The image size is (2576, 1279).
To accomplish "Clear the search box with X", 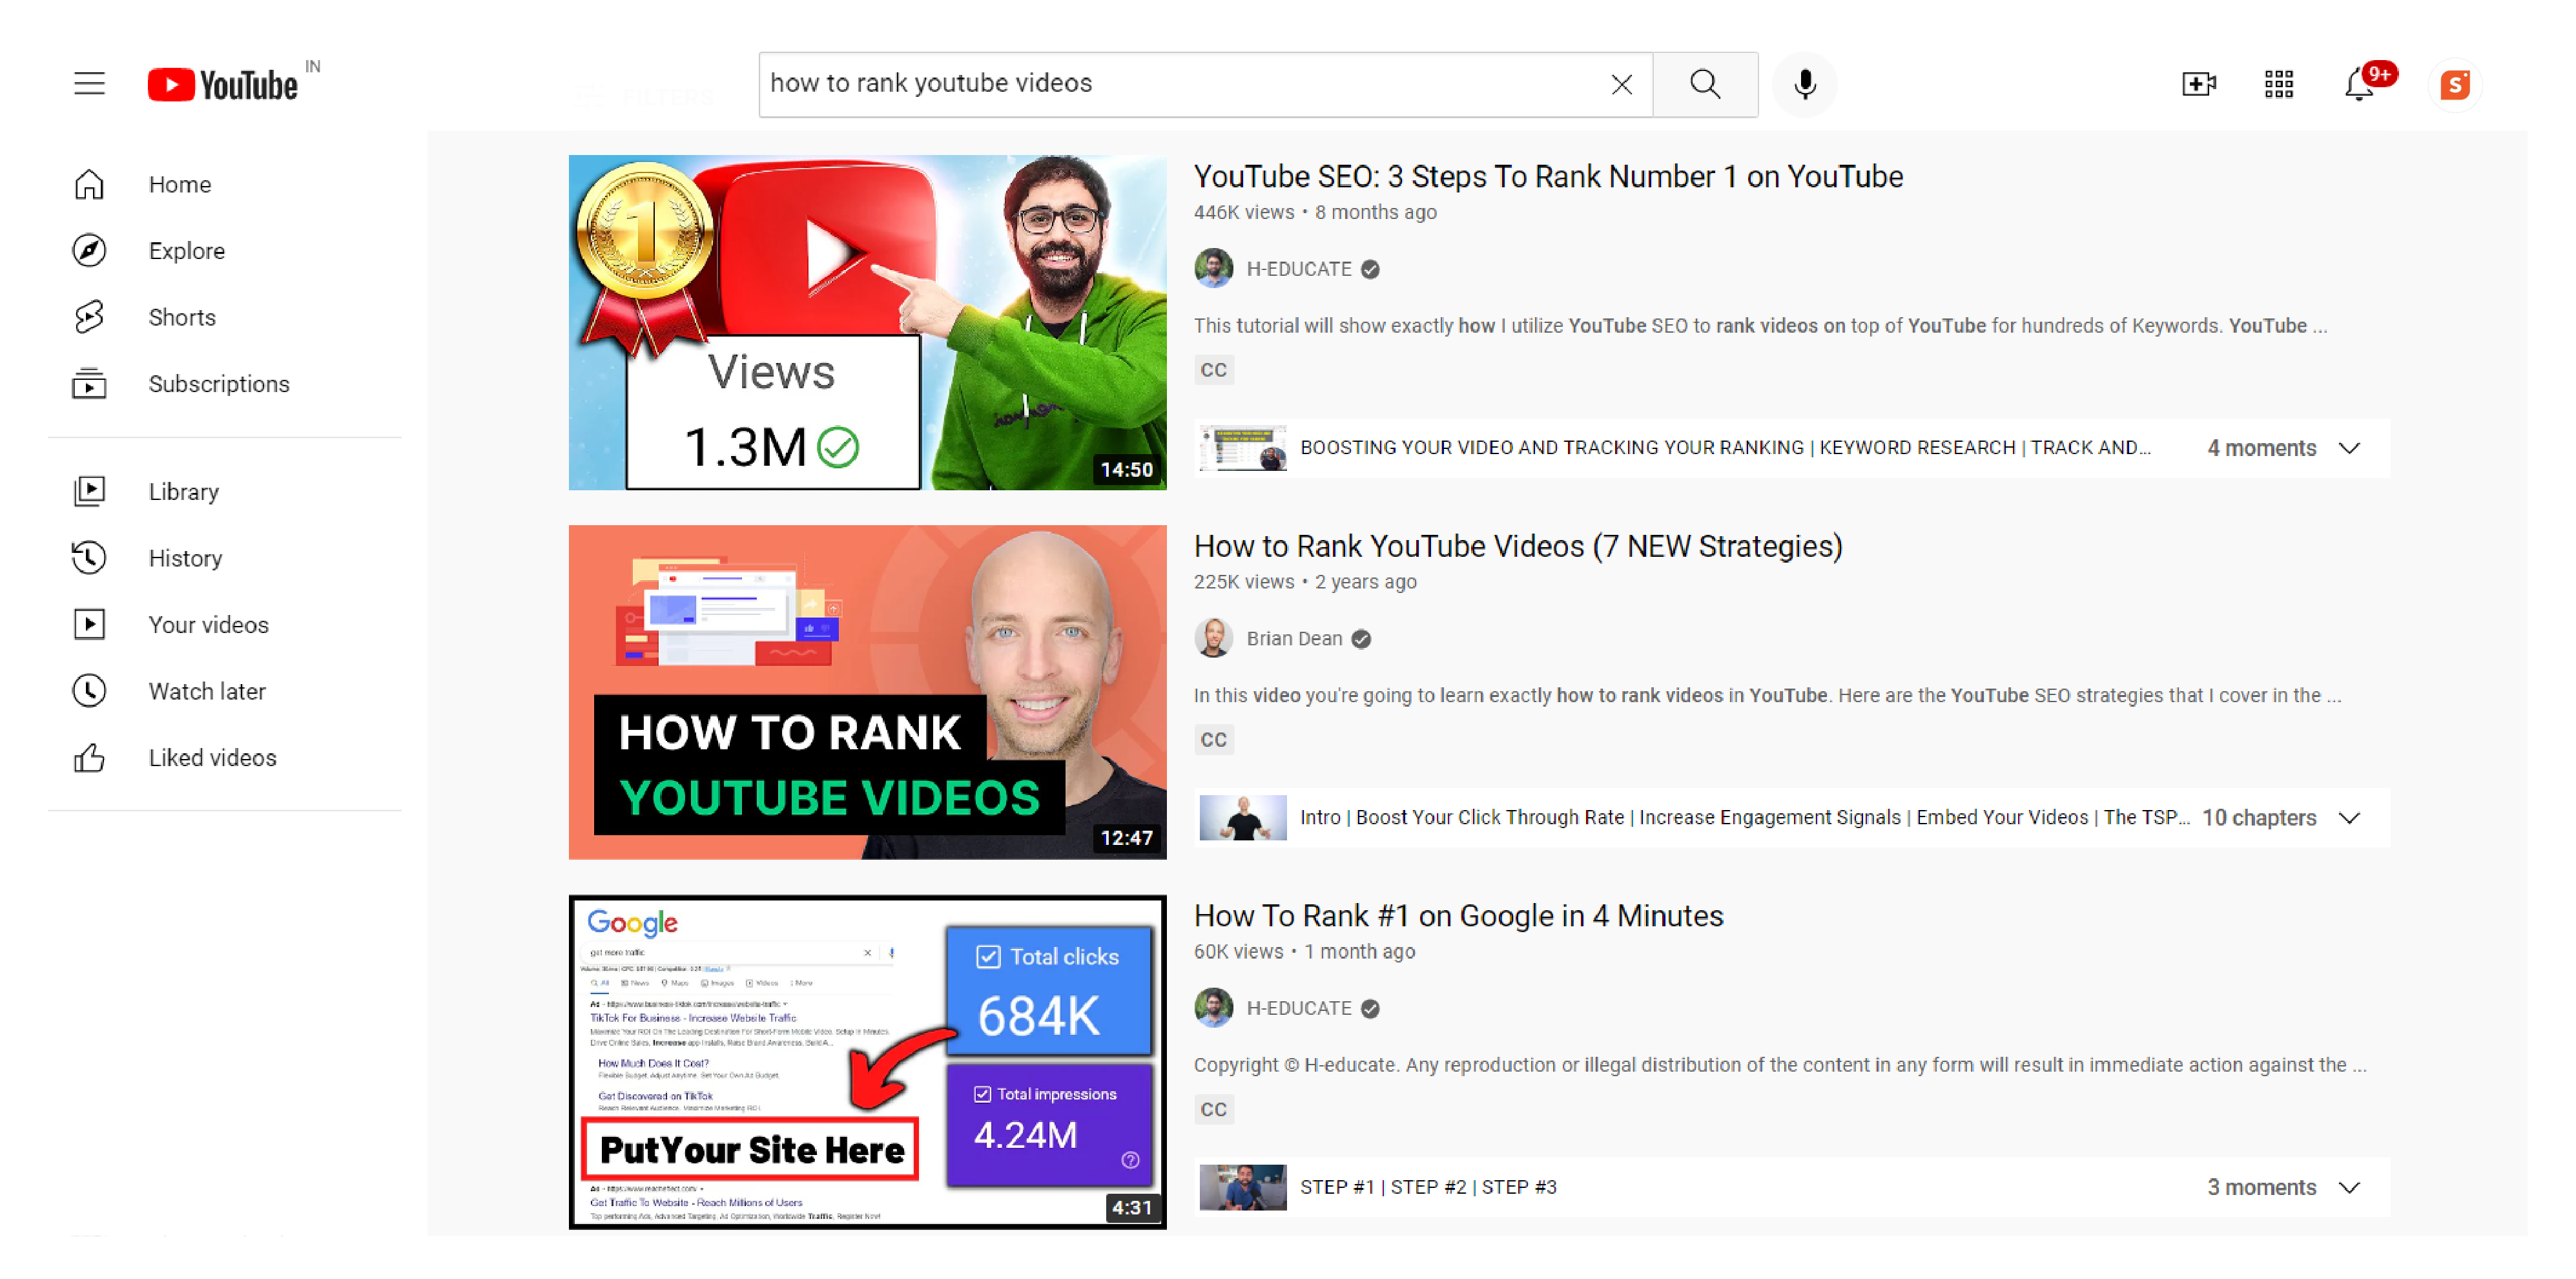I will pyautogui.click(x=1621, y=85).
